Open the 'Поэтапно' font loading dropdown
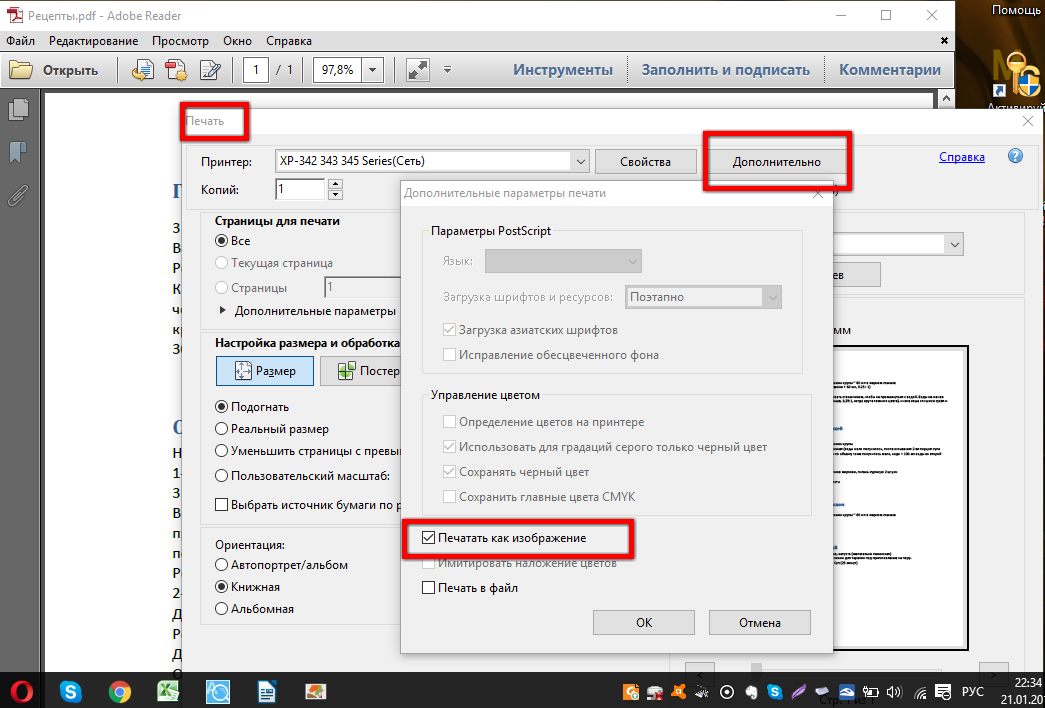1045x708 pixels. coord(772,297)
